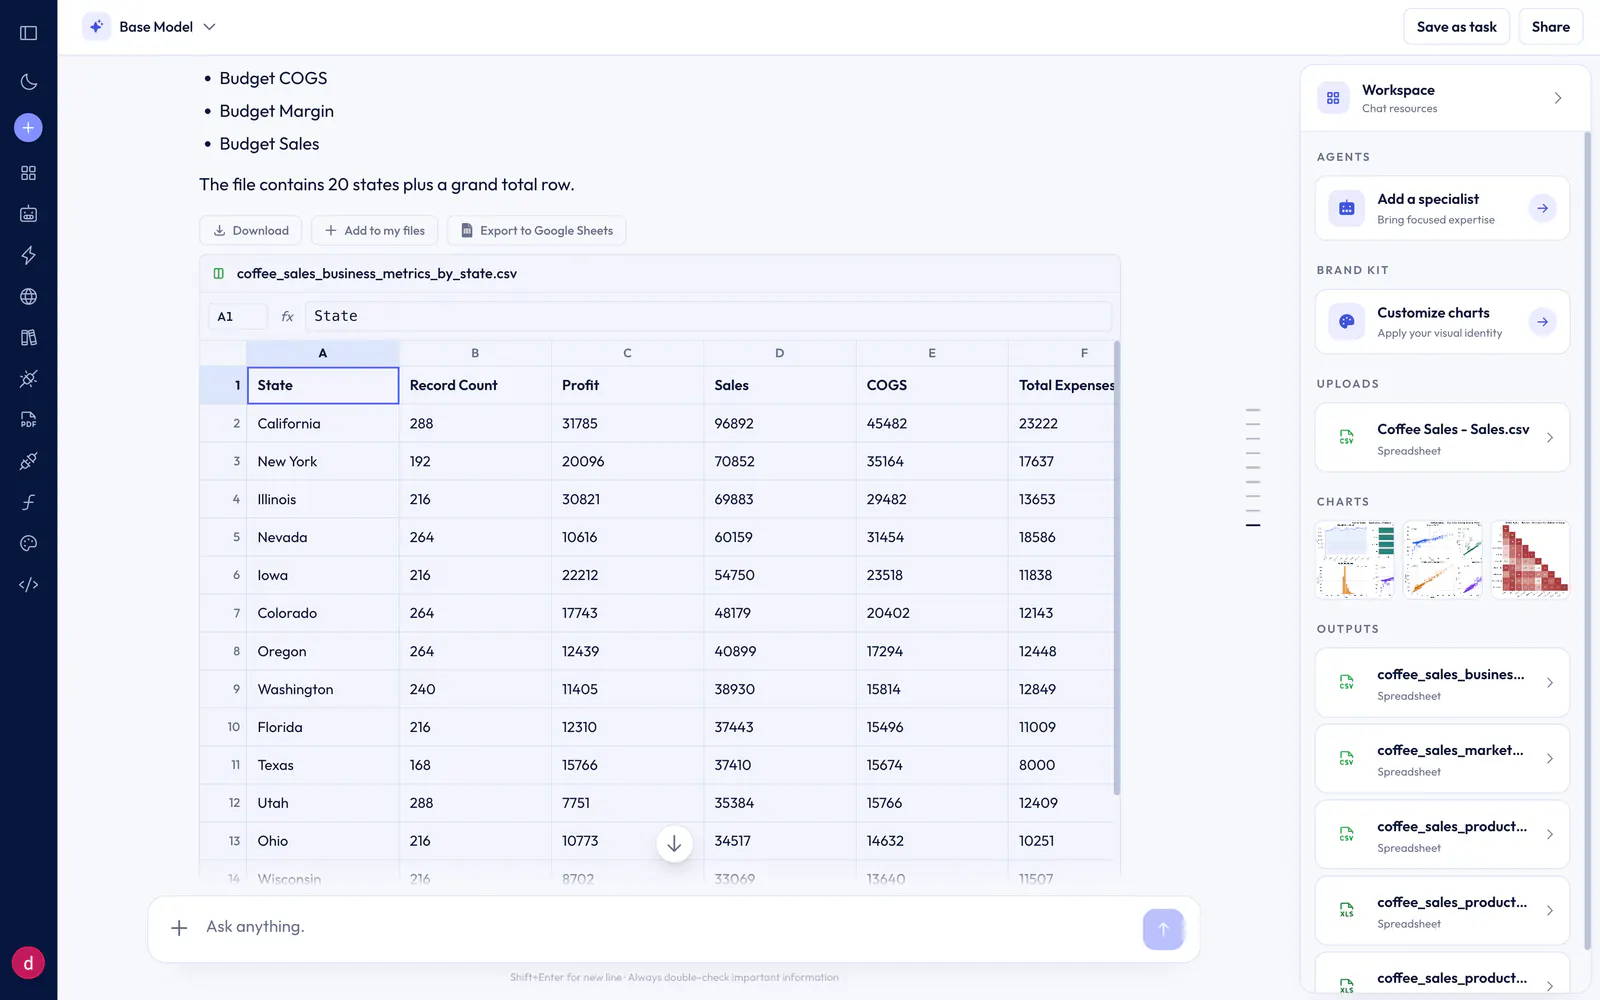Click the Share button
The image size is (1600, 1000).
(1550, 27)
